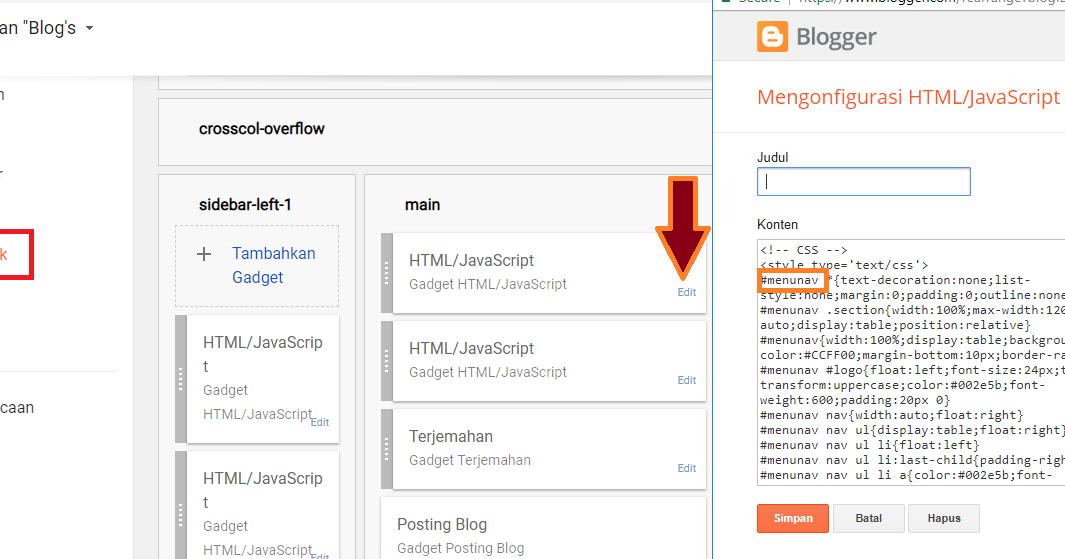Select the Posting Blog gadget card
This screenshot has width=1065, height=559.
(543, 528)
